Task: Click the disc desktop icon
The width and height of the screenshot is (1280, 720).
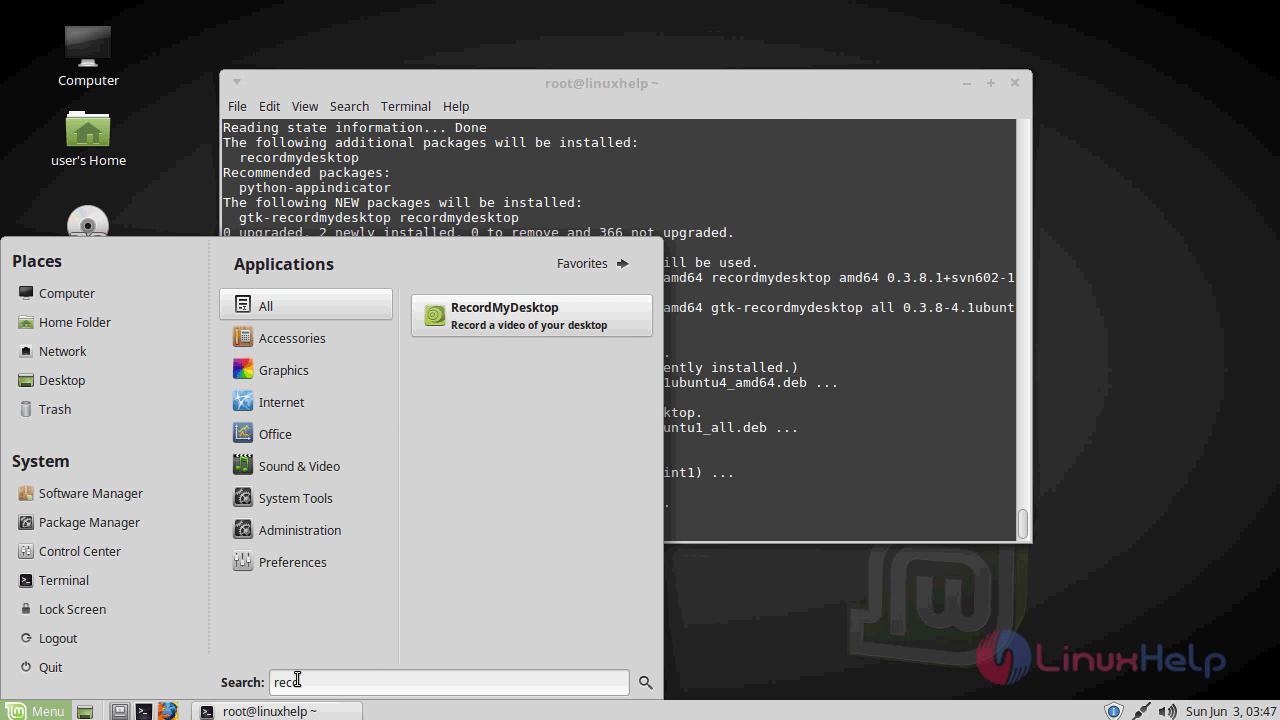Action: (x=88, y=222)
